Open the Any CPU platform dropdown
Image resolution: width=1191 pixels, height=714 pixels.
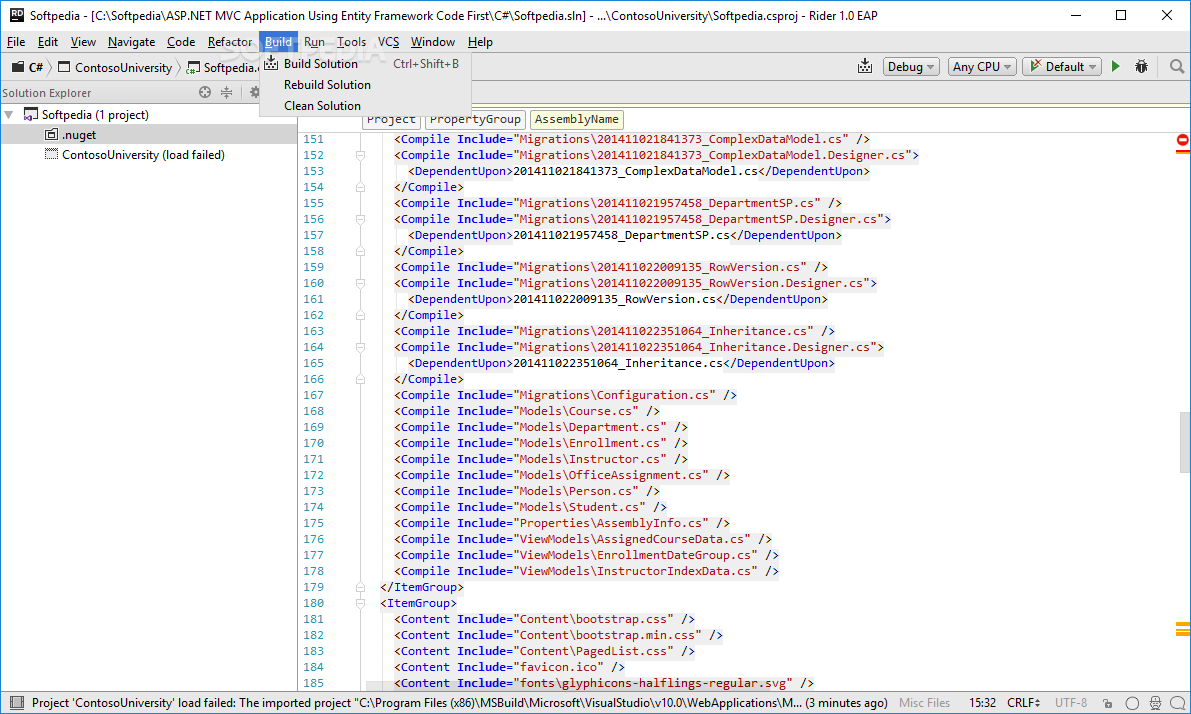pyautogui.click(x=981, y=67)
